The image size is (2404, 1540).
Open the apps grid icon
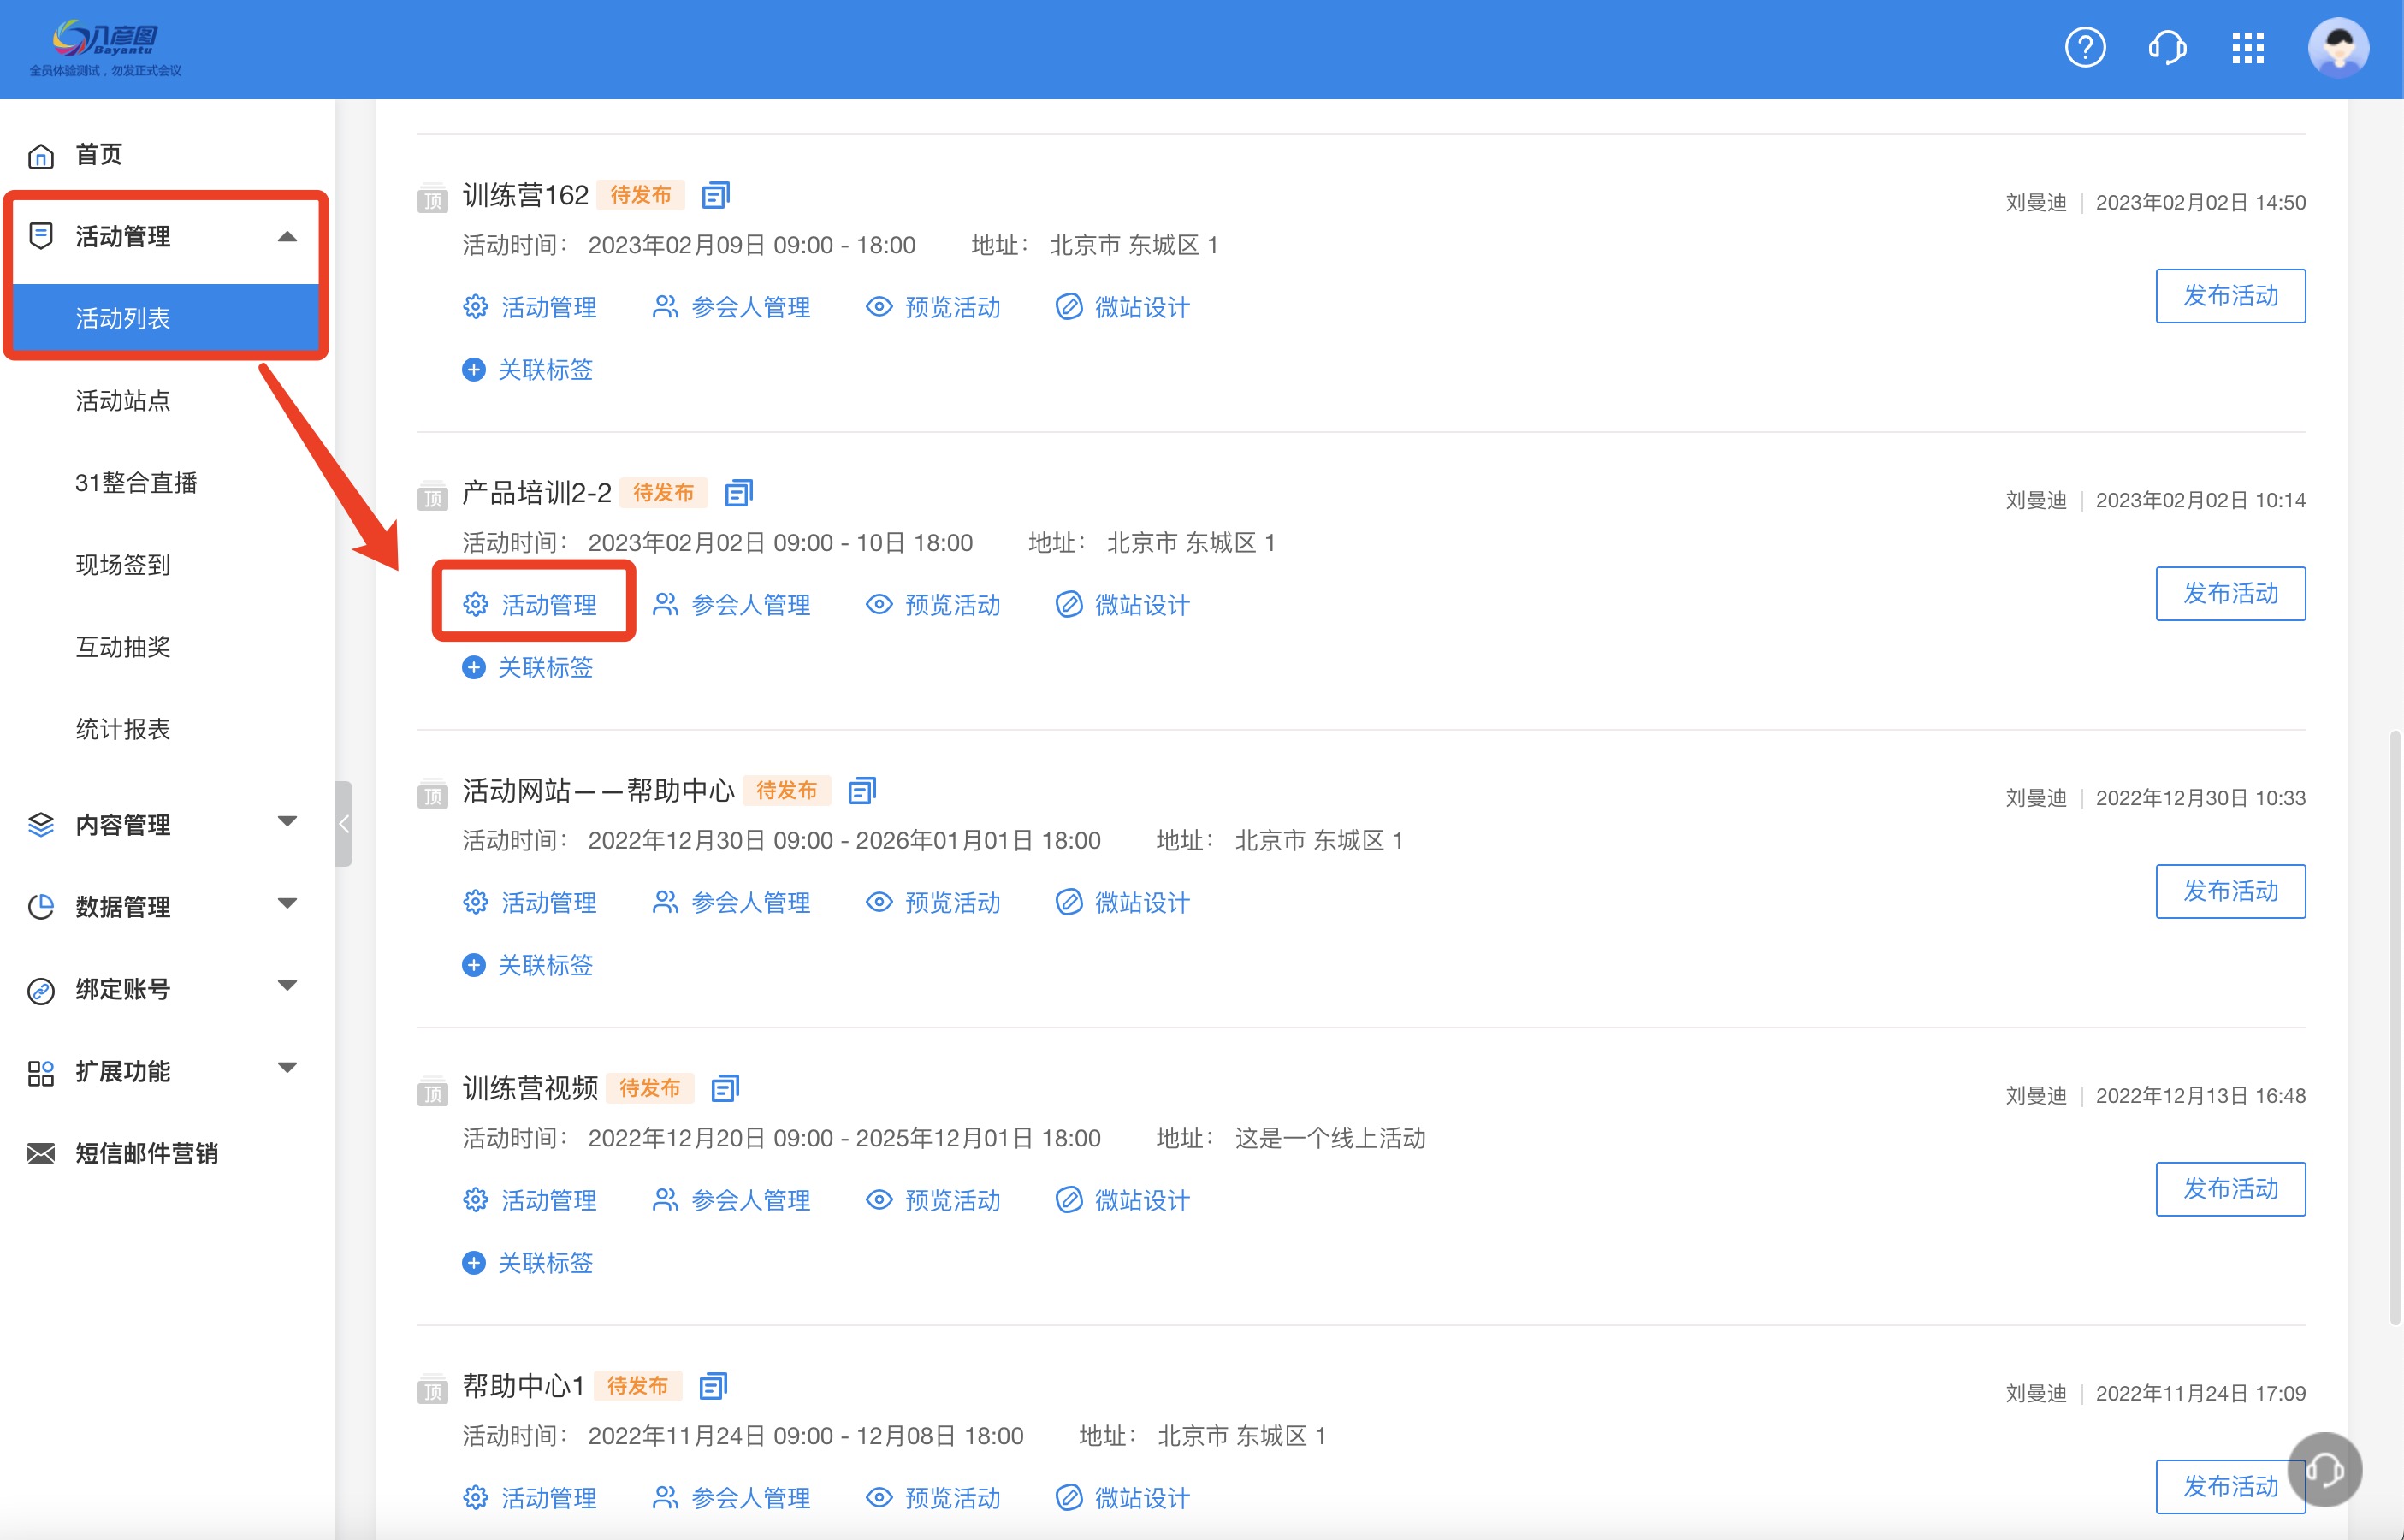(2248, 47)
